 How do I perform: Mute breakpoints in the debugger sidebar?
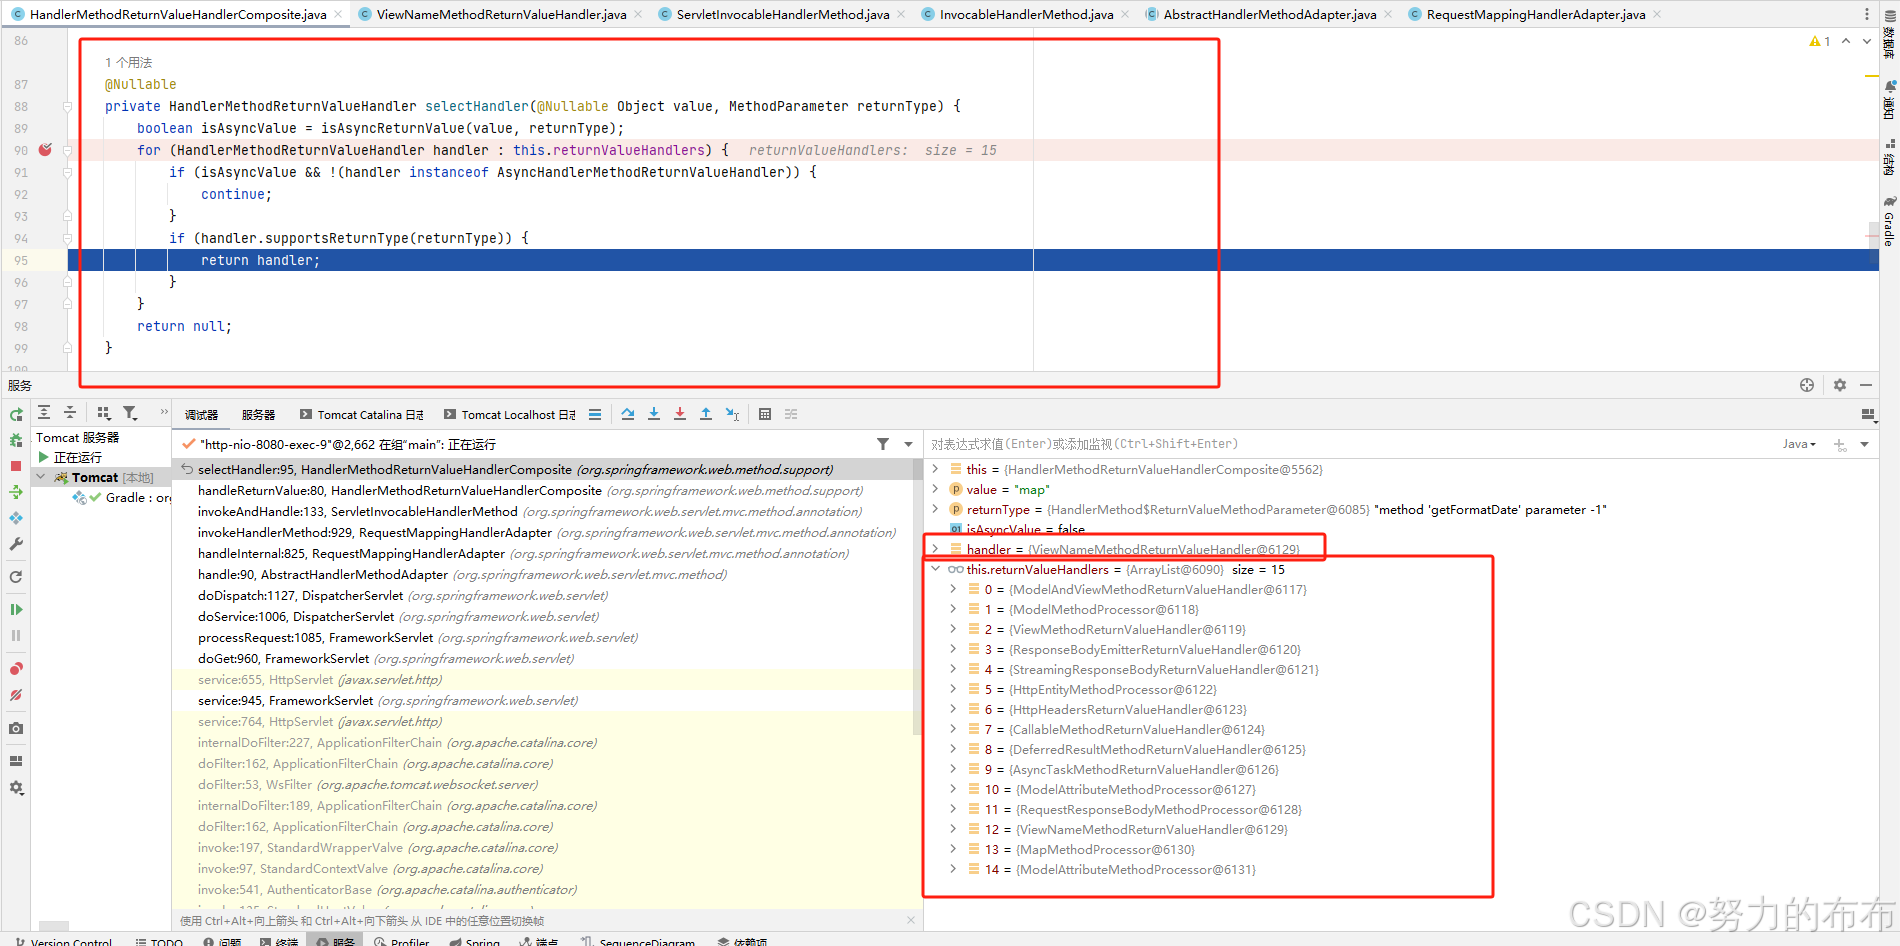16,695
